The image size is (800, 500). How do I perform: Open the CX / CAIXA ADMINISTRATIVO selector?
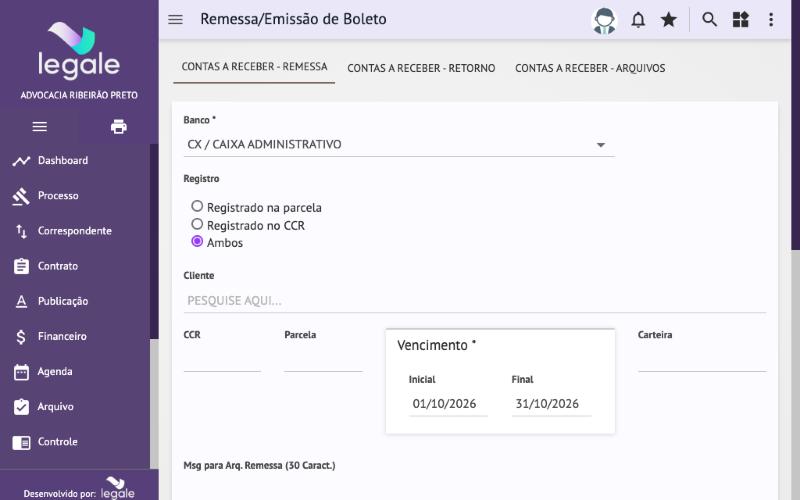(x=399, y=144)
